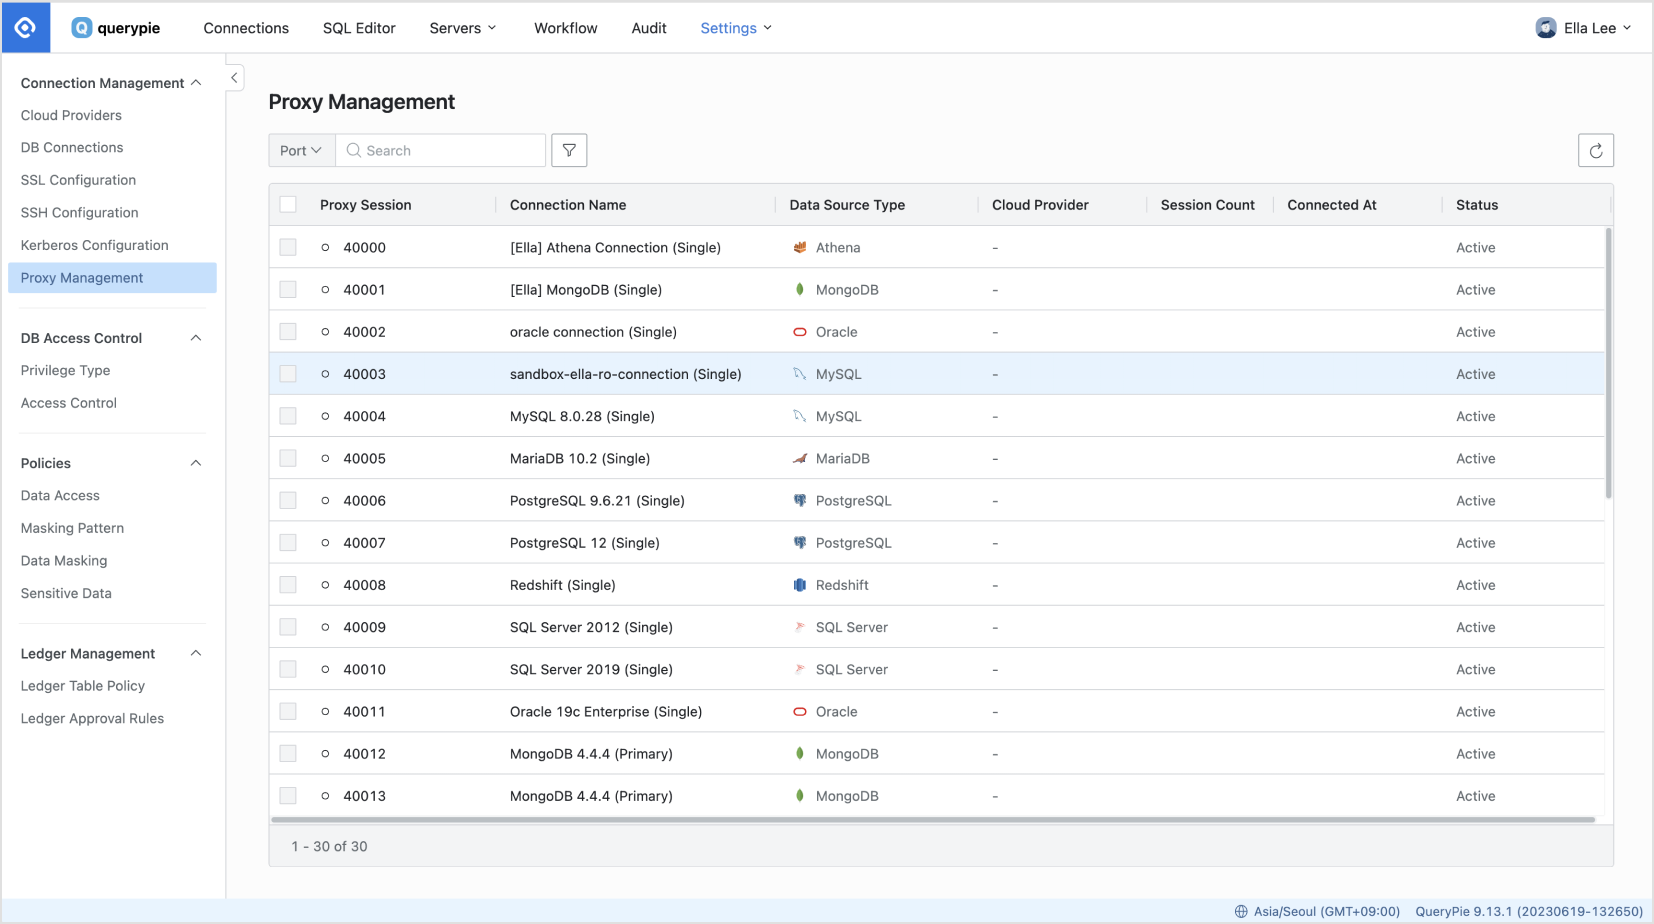Viewport: 1654px width, 924px height.
Task: Select all rows with the header checkbox
Action: (288, 204)
